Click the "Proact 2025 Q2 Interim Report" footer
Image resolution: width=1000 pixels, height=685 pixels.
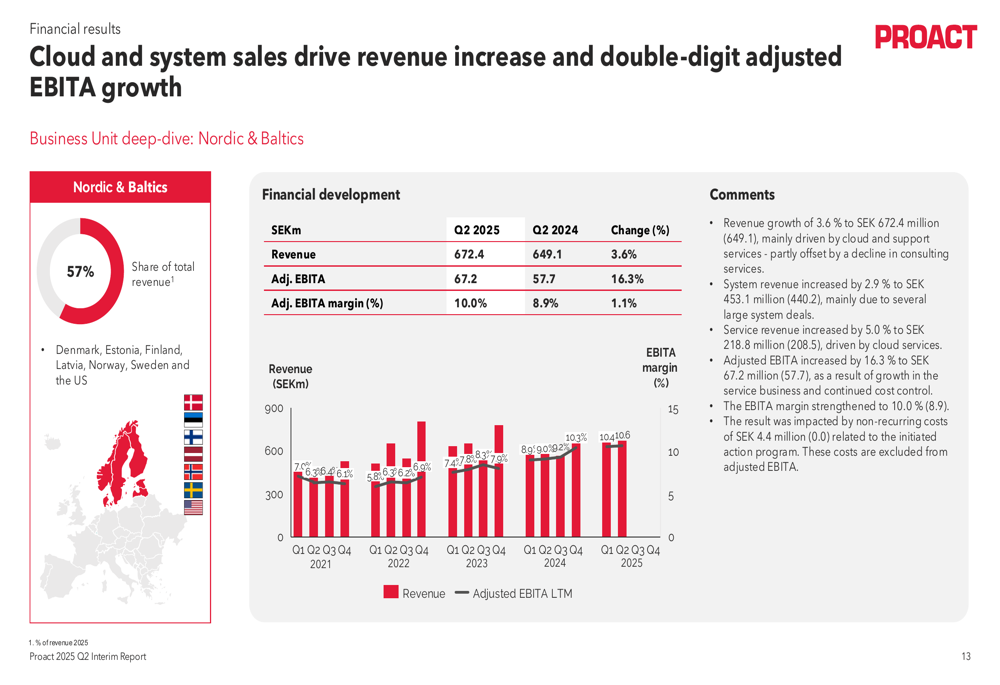pos(88,656)
